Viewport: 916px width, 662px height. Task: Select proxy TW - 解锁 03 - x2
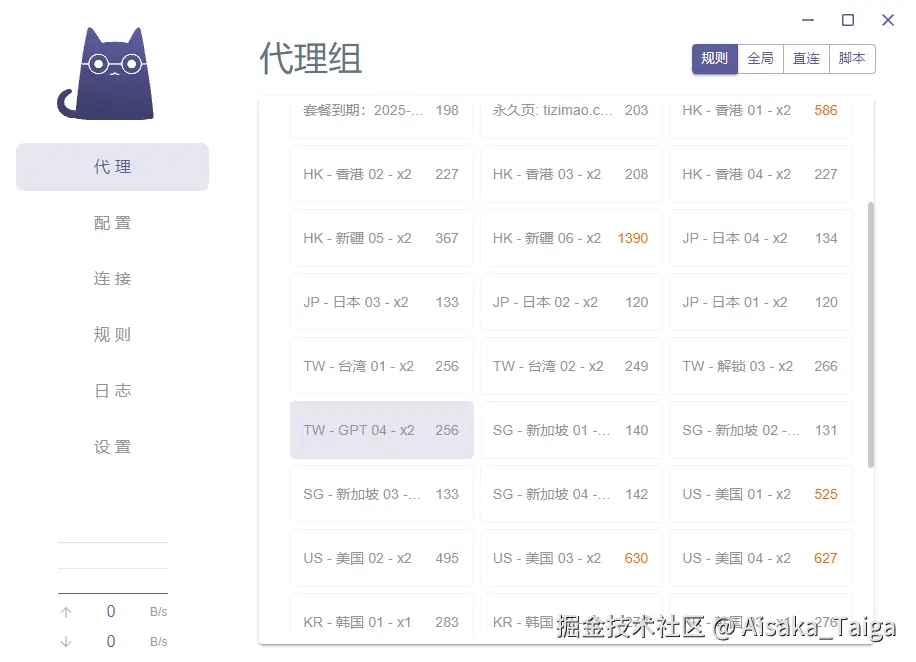[761, 366]
